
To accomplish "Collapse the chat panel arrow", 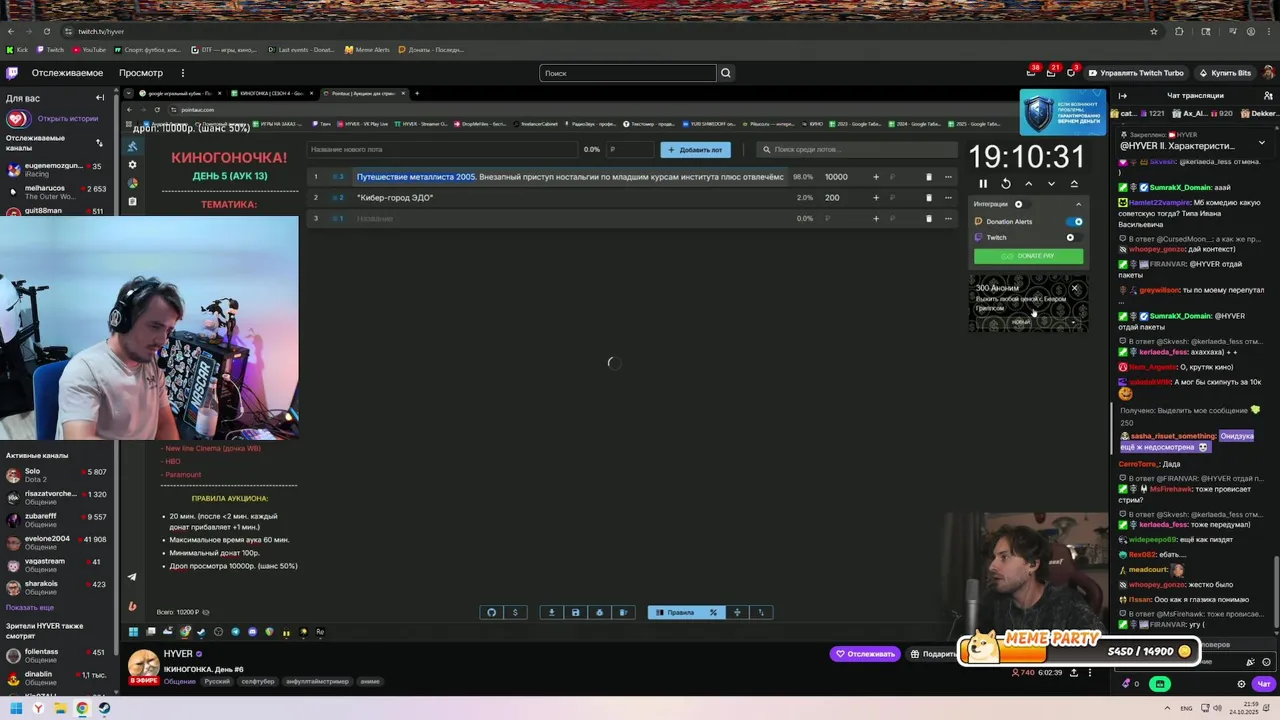I will coord(1122,96).
